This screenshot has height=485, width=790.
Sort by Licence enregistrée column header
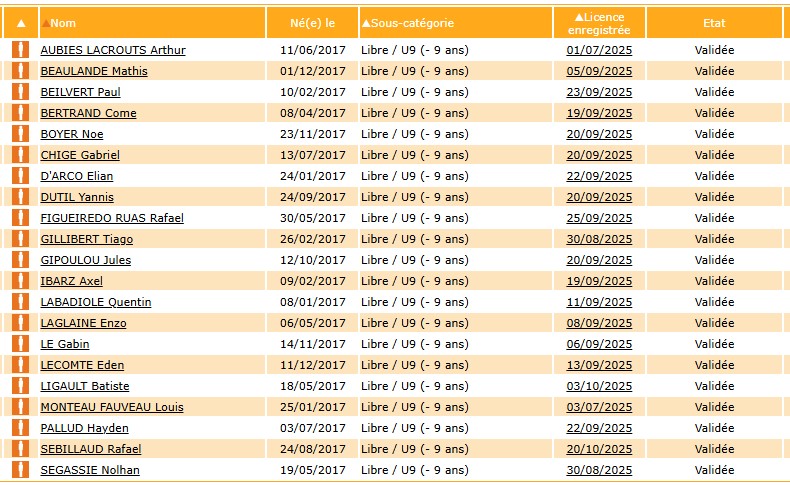(598, 23)
